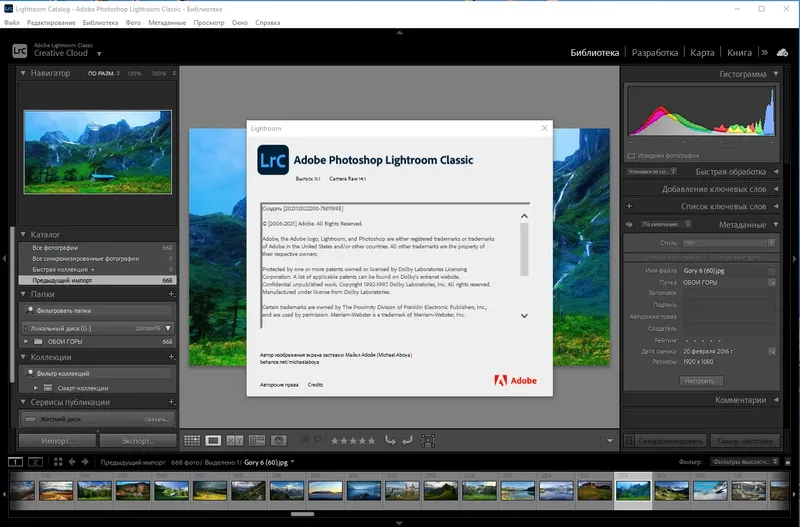Collapse the Коллекции panel
The height and width of the screenshot is (527, 800).
tap(23, 357)
